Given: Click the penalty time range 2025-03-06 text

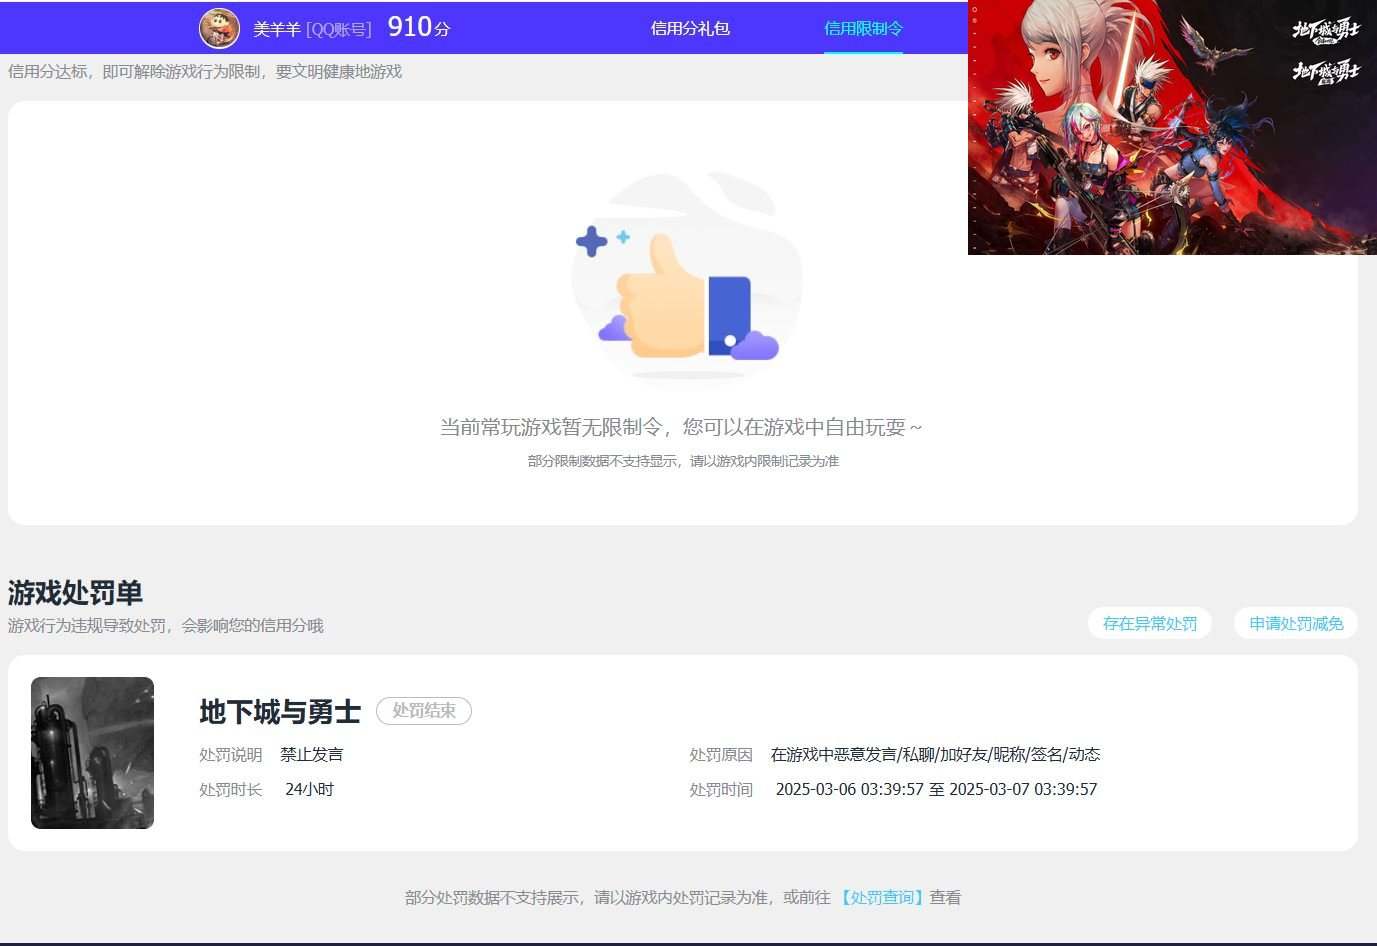Looking at the screenshot, I should click(936, 789).
